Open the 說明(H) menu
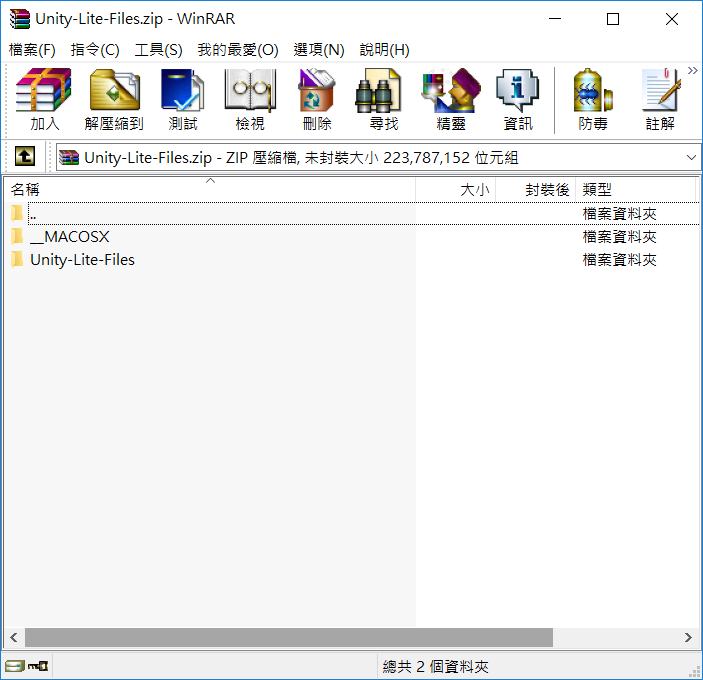This screenshot has height=680, width=703. pos(385,50)
